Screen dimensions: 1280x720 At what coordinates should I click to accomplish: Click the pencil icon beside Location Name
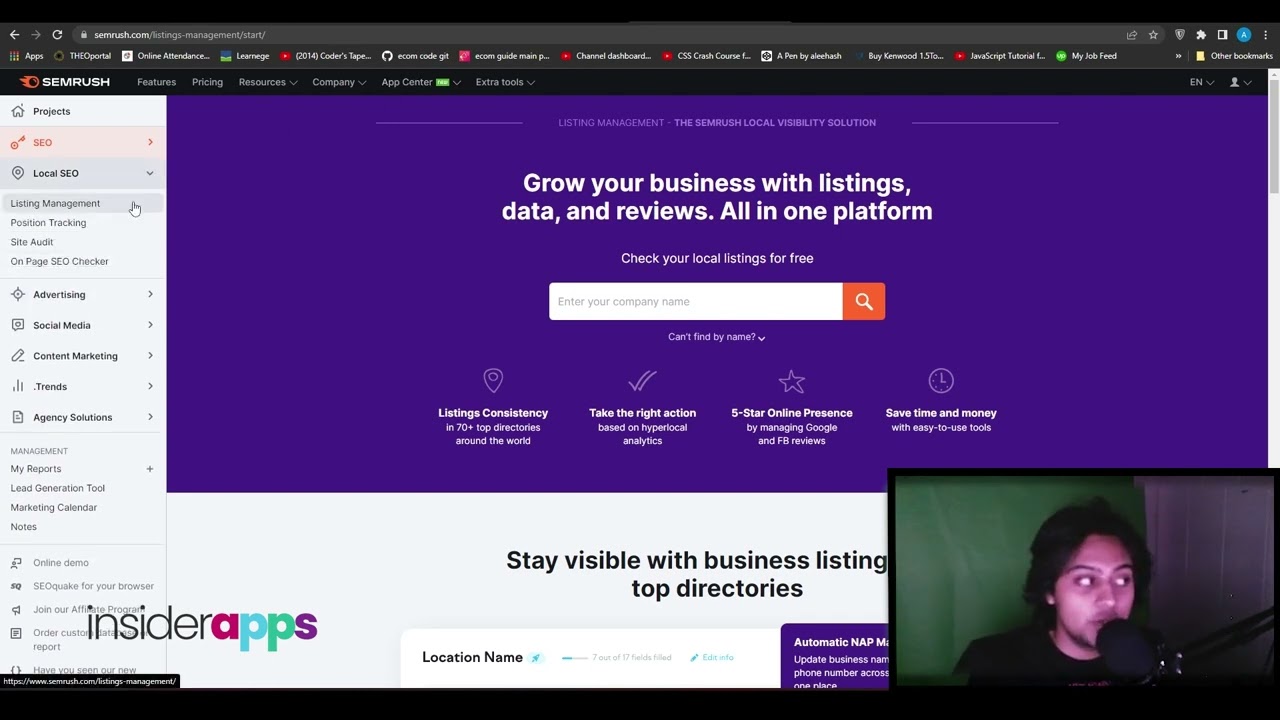536,658
